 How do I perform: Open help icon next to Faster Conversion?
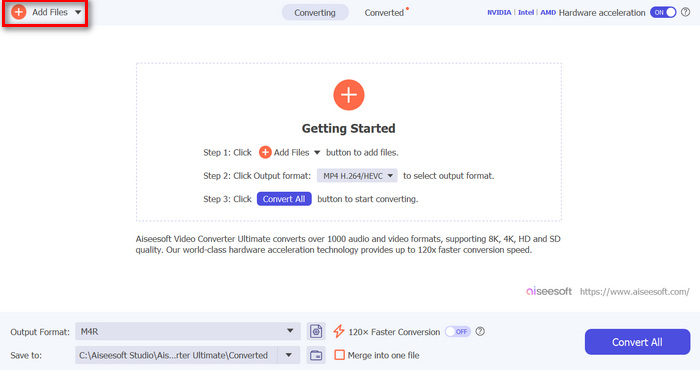(480, 331)
